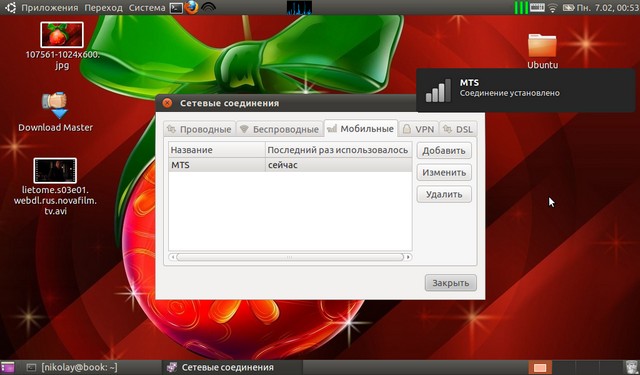This screenshot has width=640, height=375.
Task: Open the network manager Wi-Fi tray icon
Action: 553,7
